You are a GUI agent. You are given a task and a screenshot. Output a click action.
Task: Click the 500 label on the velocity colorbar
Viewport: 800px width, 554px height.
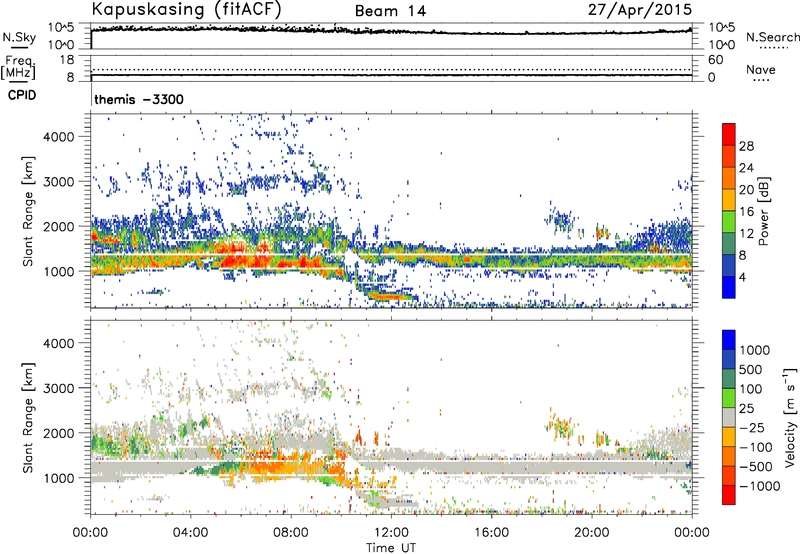point(752,370)
